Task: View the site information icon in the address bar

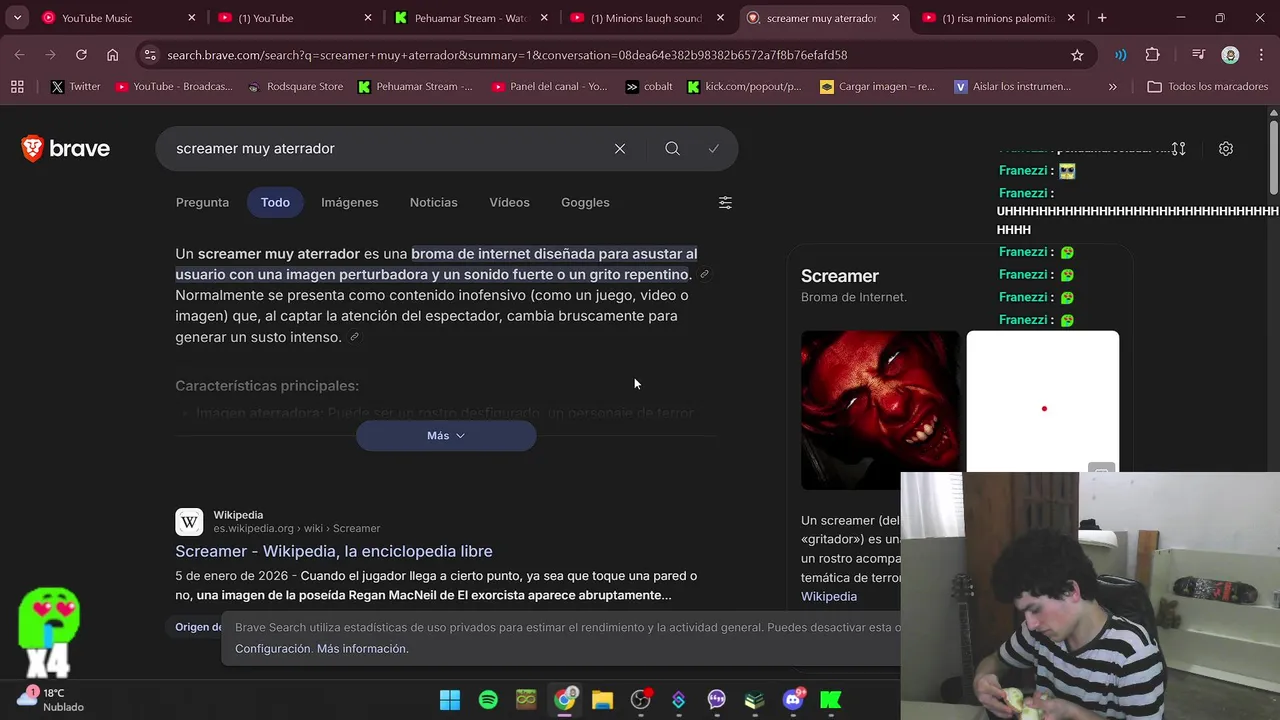Action: [150, 55]
